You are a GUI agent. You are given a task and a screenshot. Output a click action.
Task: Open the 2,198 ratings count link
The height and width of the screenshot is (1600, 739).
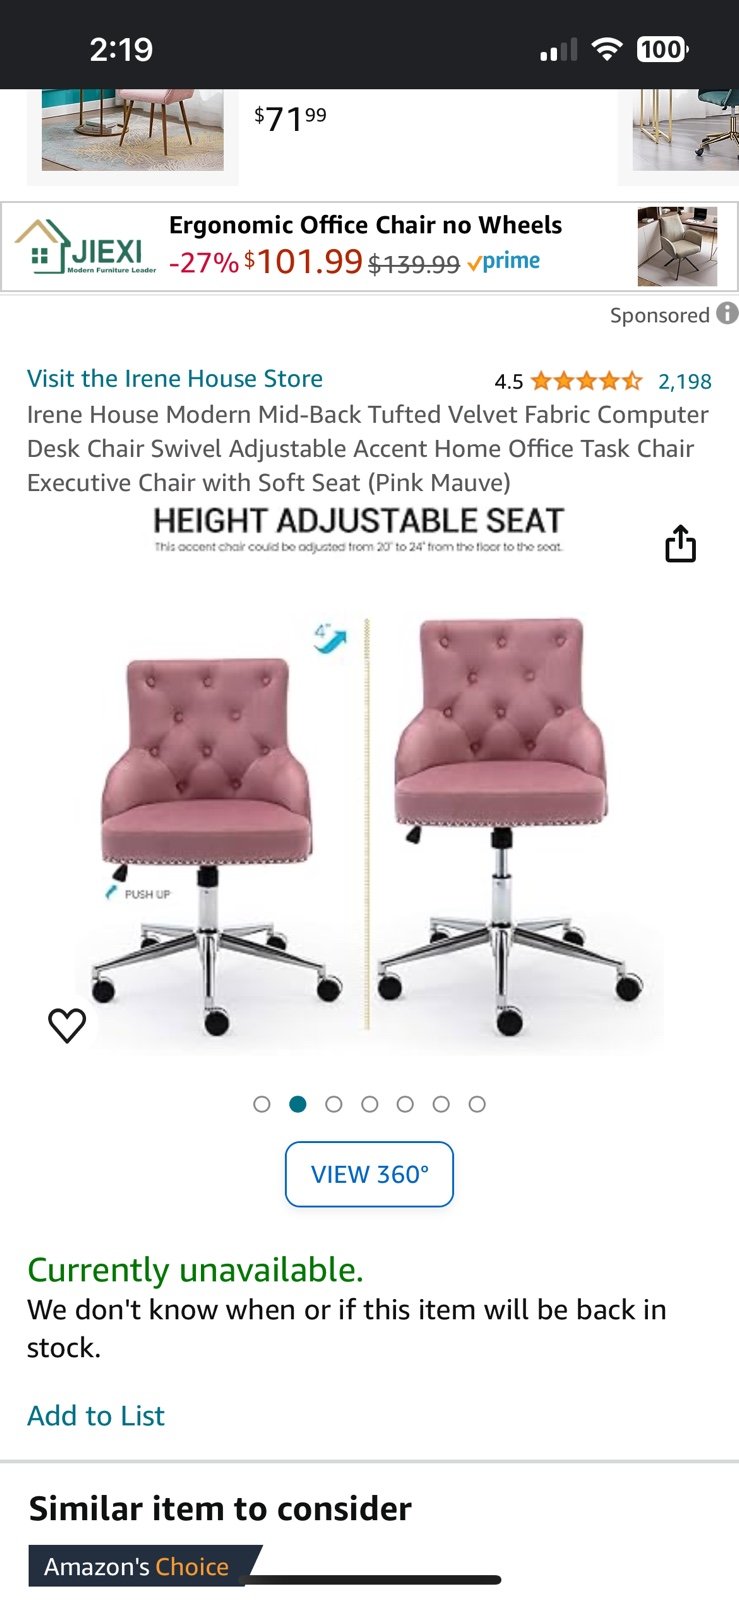685,381
